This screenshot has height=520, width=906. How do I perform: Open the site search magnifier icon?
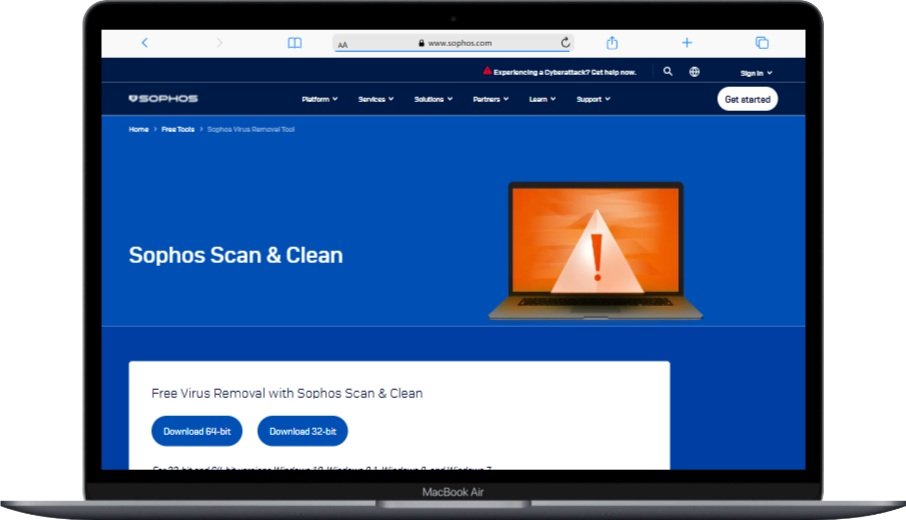[x=667, y=72]
